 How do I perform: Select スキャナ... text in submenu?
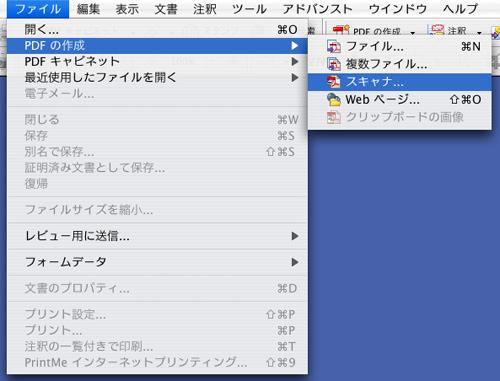pos(375,82)
